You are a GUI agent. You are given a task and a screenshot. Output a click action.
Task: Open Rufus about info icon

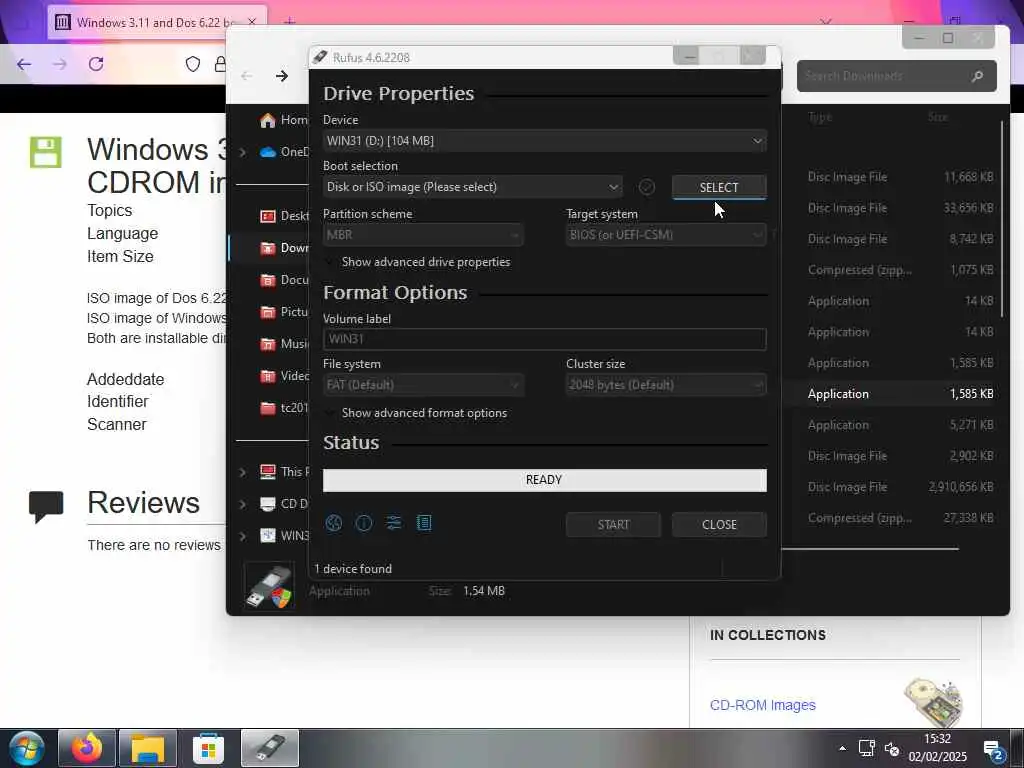coord(364,523)
